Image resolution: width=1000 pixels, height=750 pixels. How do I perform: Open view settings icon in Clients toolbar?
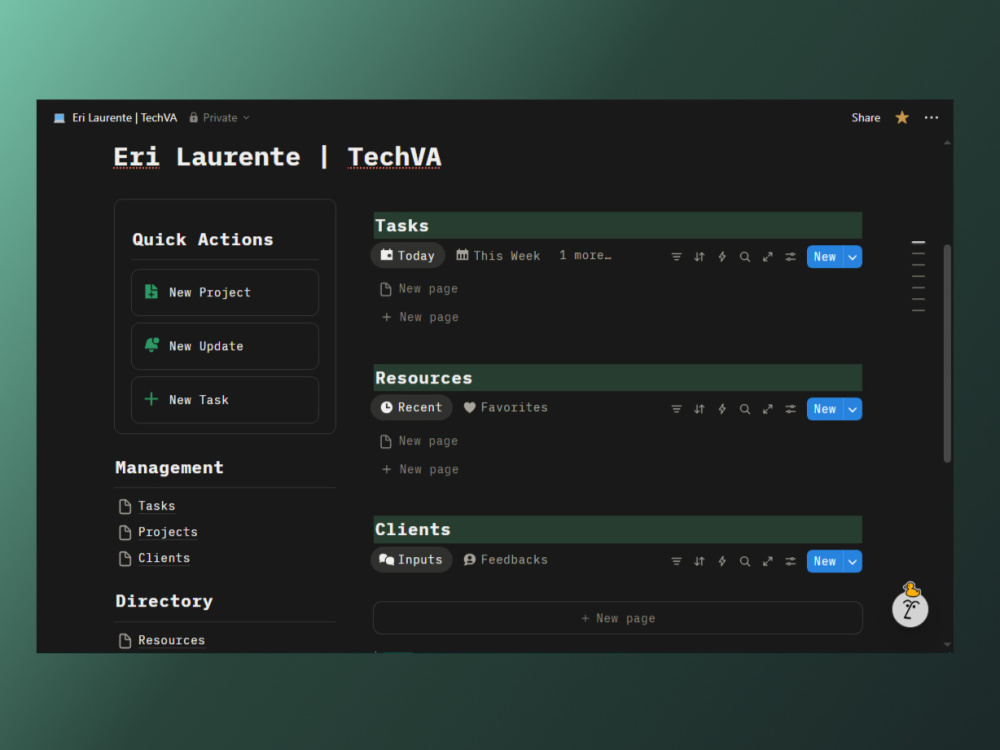coord(790,561)
